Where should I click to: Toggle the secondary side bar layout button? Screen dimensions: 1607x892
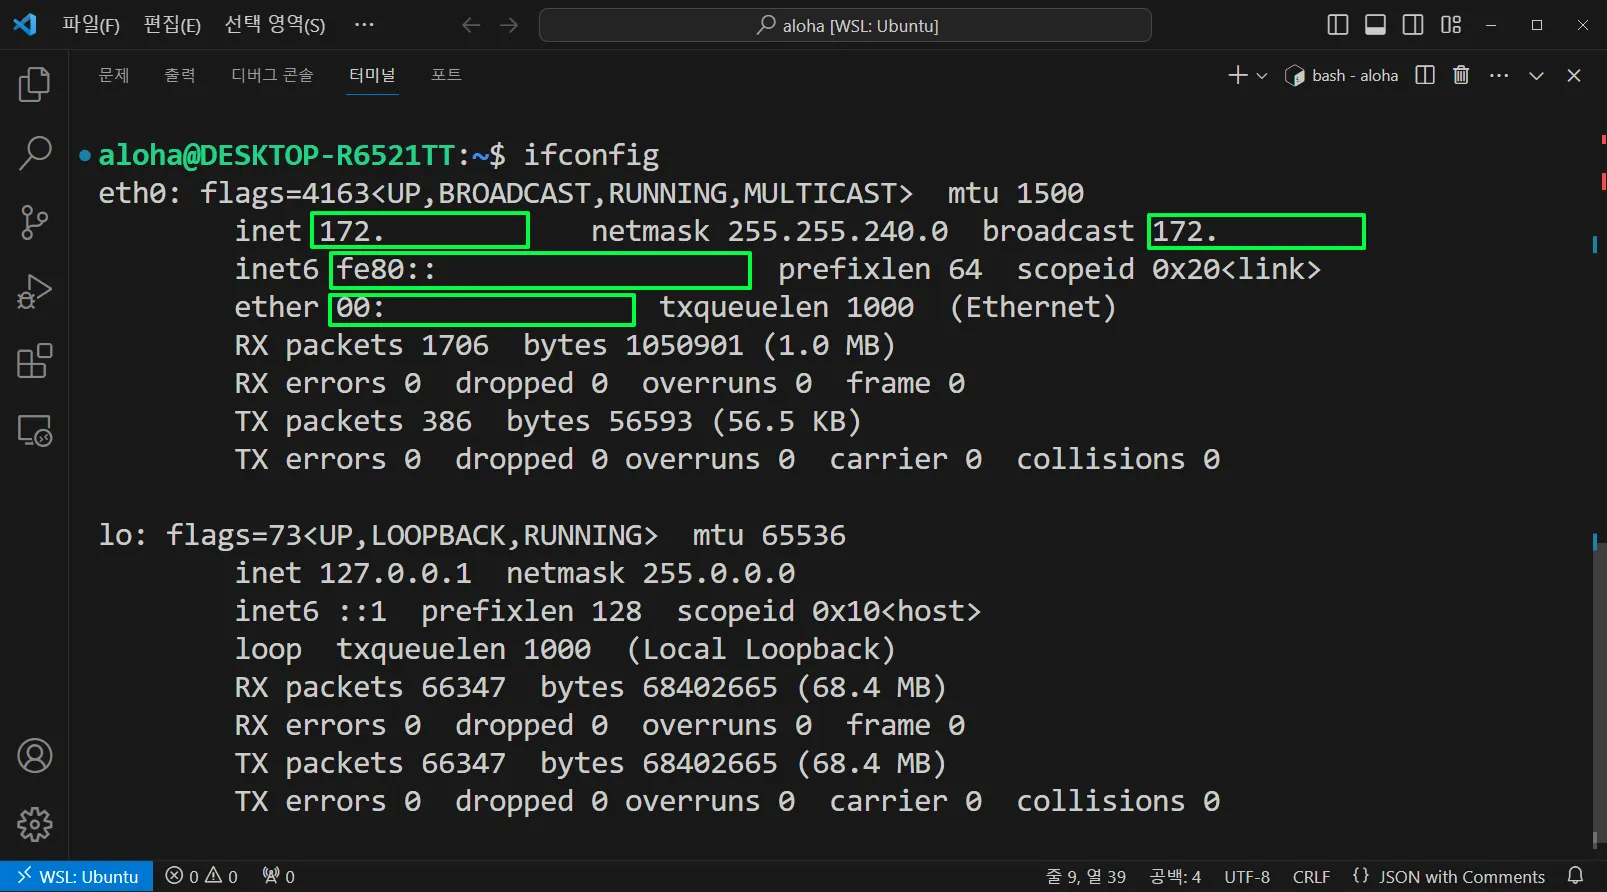pos(1413,25)
